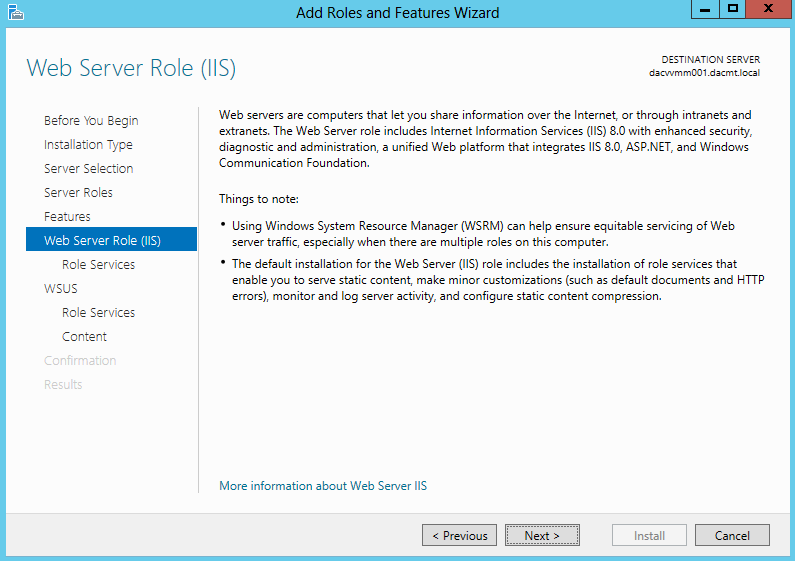Open the Features step
The width and height of the screenshot is (795, 561).
[67, 217]
